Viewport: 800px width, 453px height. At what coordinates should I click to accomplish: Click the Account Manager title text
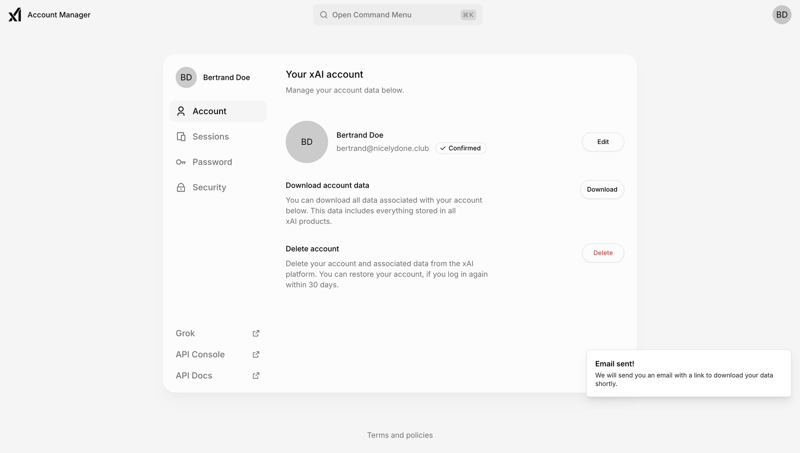(59, 15)
